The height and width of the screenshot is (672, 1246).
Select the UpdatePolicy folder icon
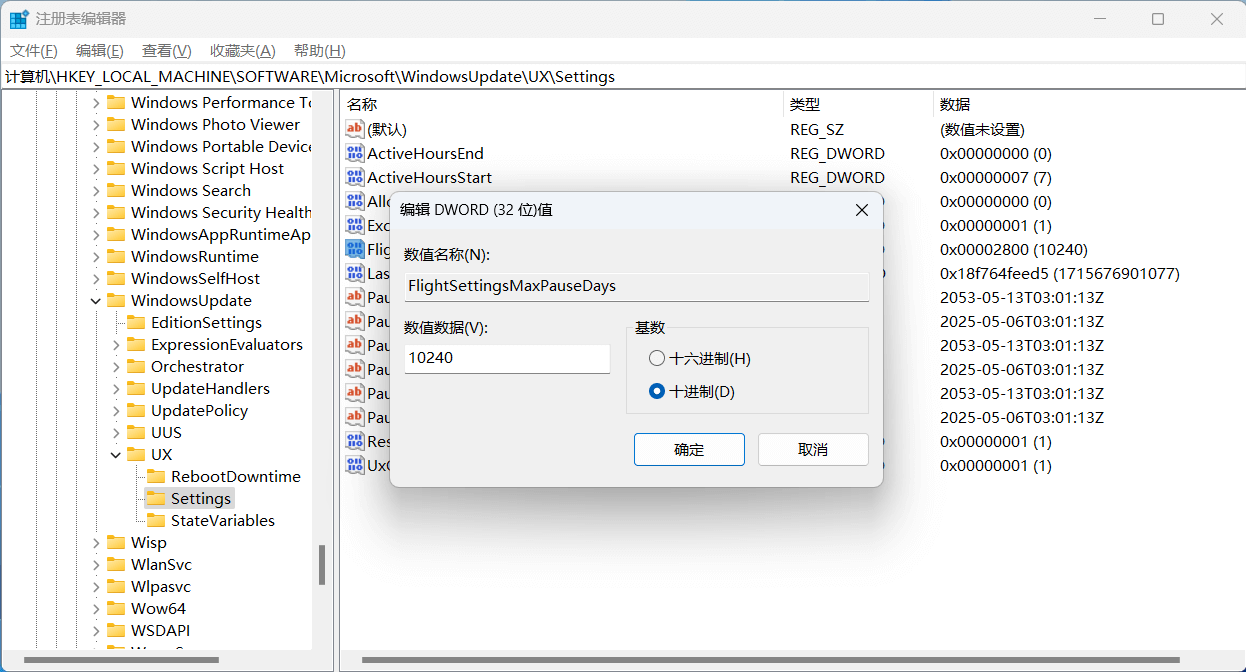tap(136, 410)
